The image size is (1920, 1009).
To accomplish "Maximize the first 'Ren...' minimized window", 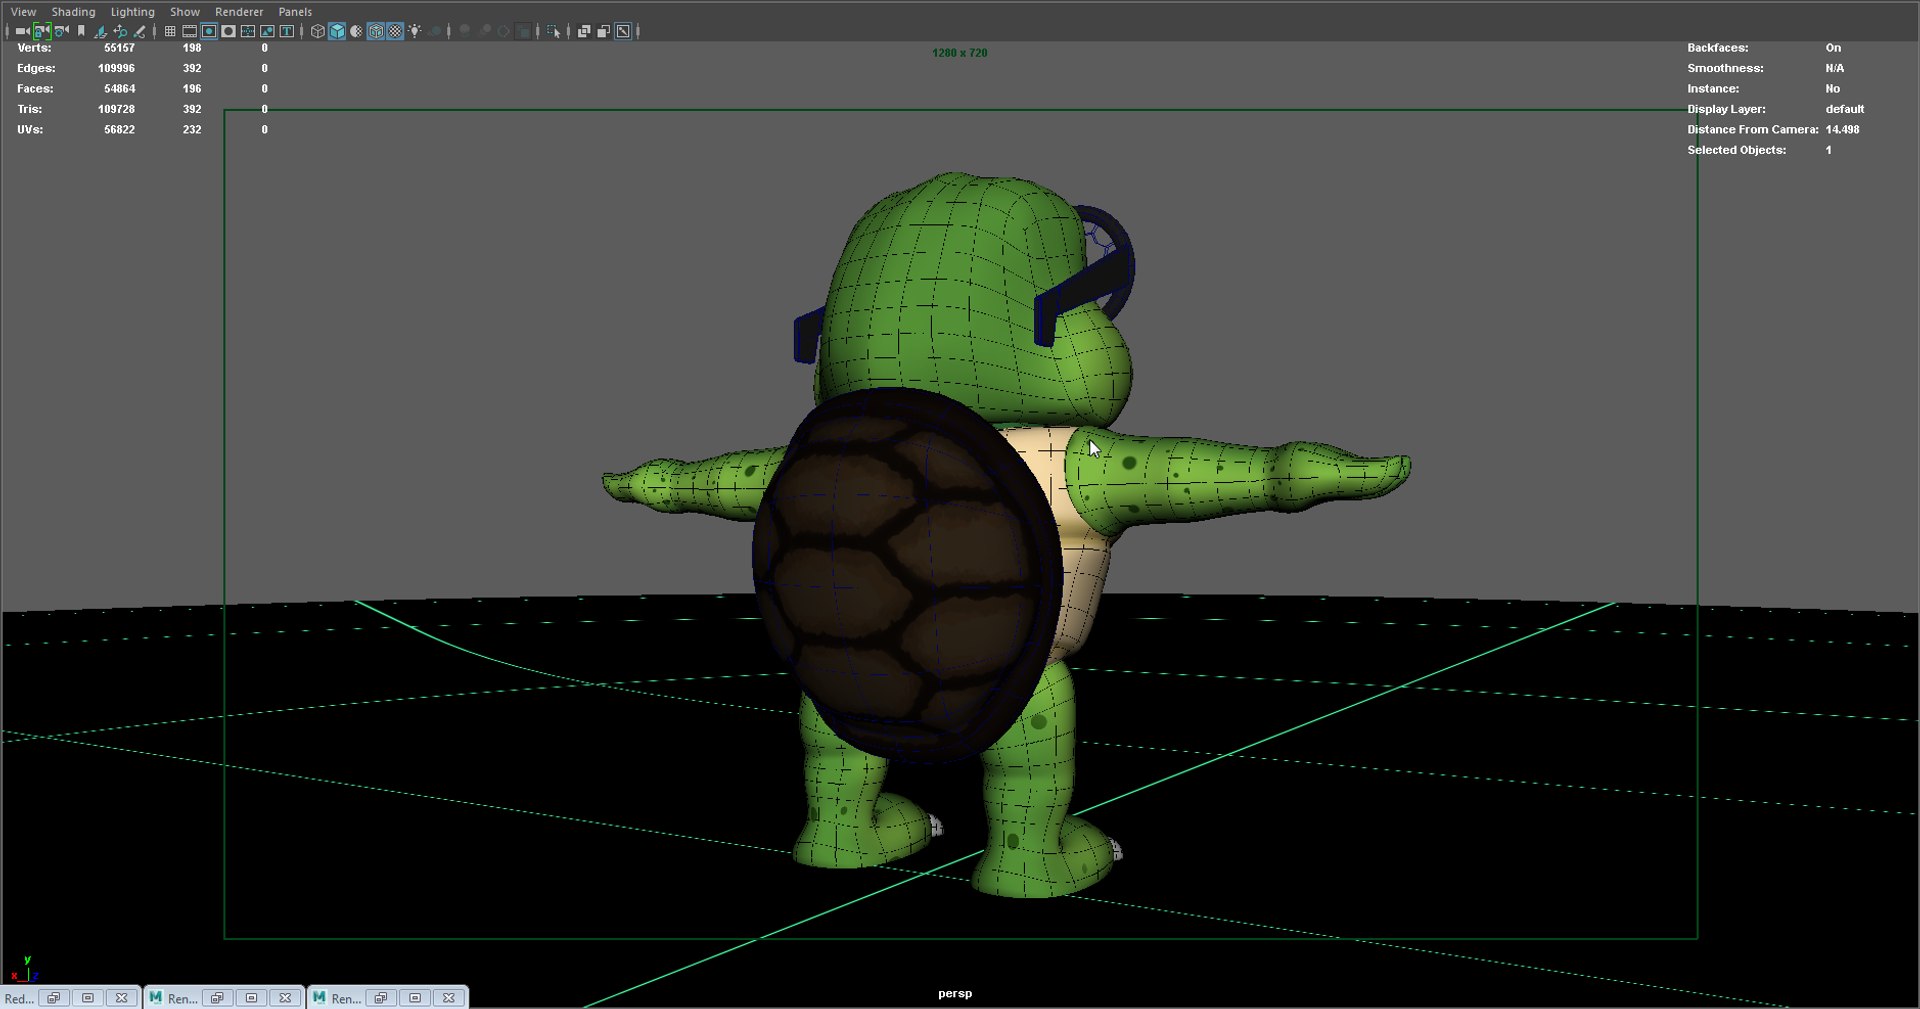I will point(251,998).
